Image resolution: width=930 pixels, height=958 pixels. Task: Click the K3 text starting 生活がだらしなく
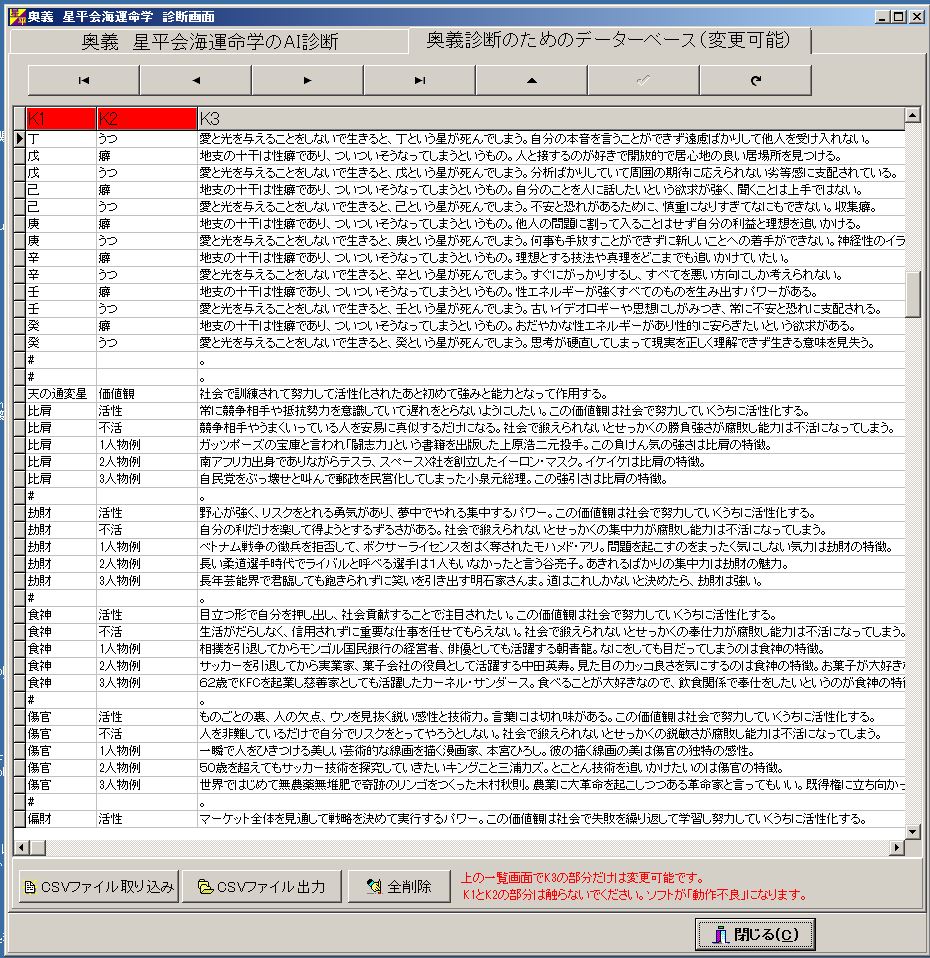(552, 632)
